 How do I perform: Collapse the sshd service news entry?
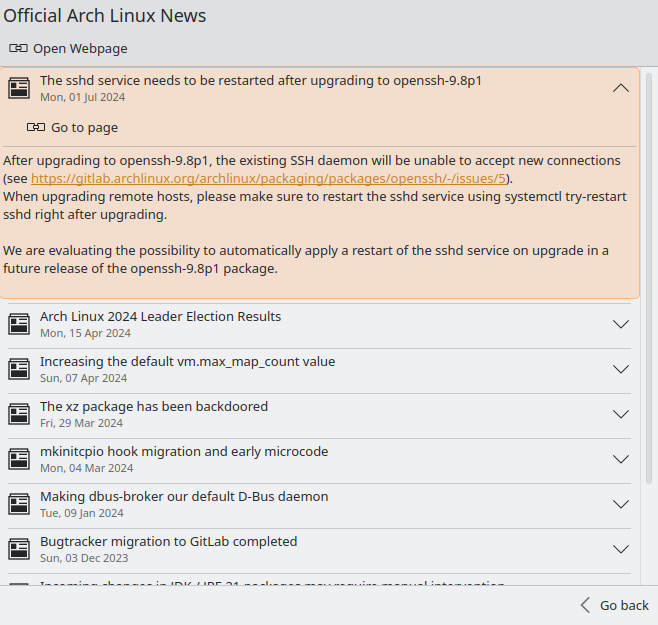(x=621, y=88)
